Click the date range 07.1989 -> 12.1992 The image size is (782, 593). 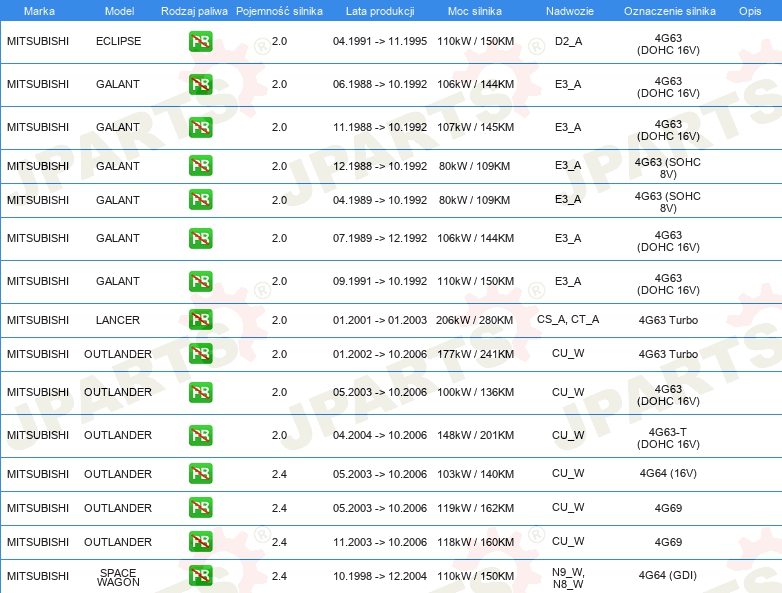[380, 238]
